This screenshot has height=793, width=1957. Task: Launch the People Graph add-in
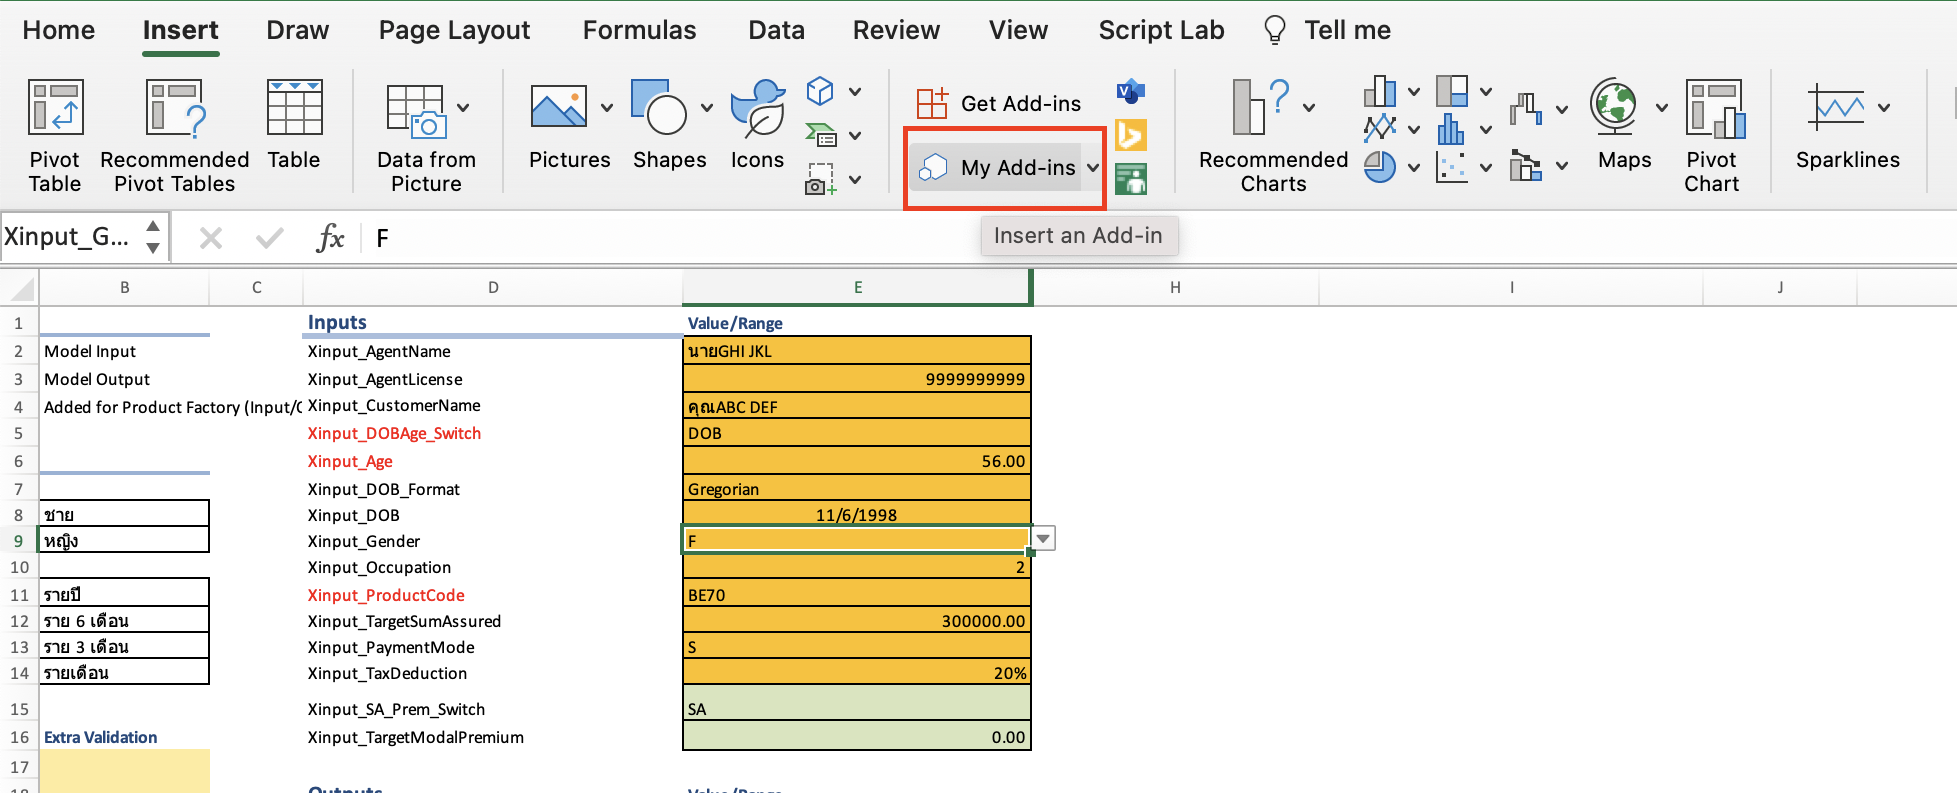1130,180
